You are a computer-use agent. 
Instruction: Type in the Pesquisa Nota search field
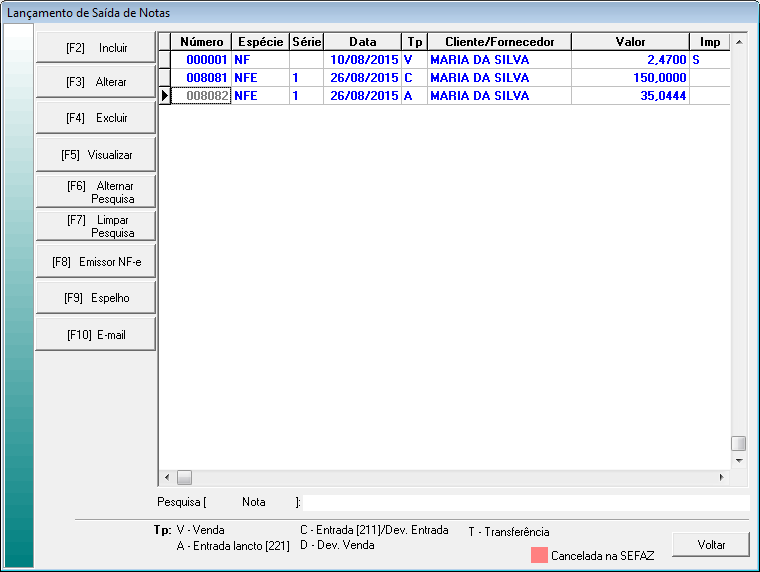pyautogui.click(x=526, y=502)
